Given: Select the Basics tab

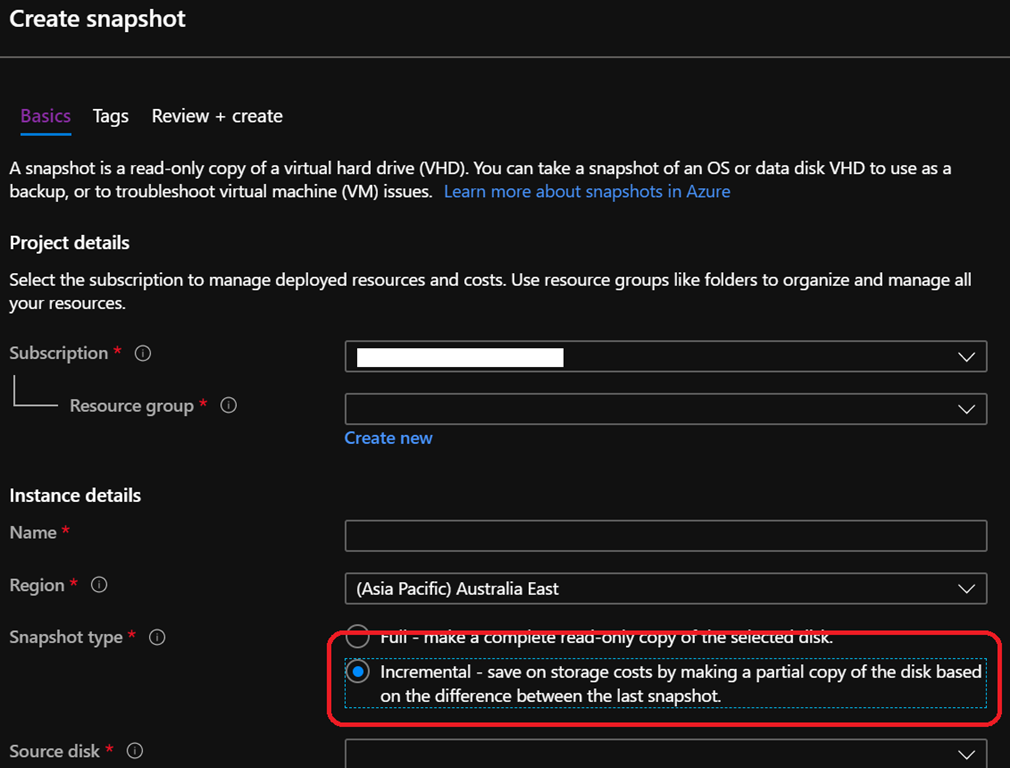Looking at the screenshot, I should tap(45, 116).
